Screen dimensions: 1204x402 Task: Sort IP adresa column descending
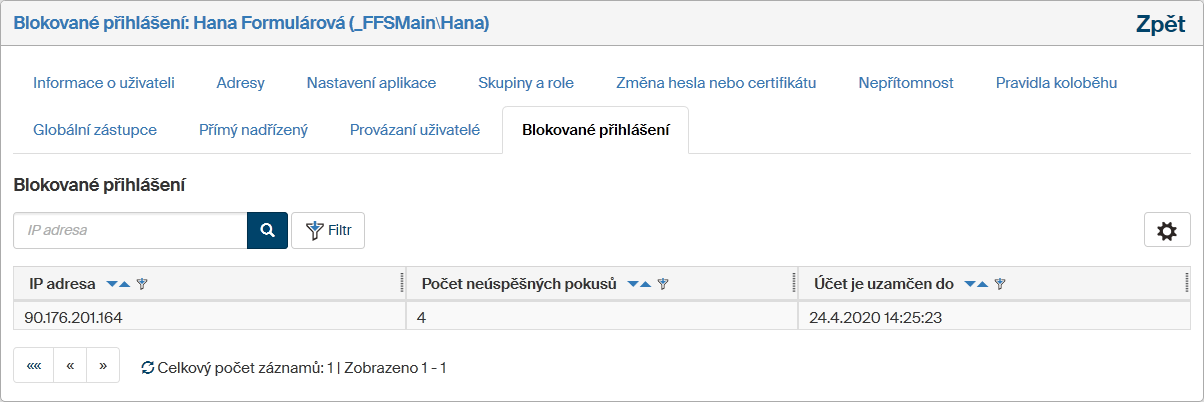[111, 284]
